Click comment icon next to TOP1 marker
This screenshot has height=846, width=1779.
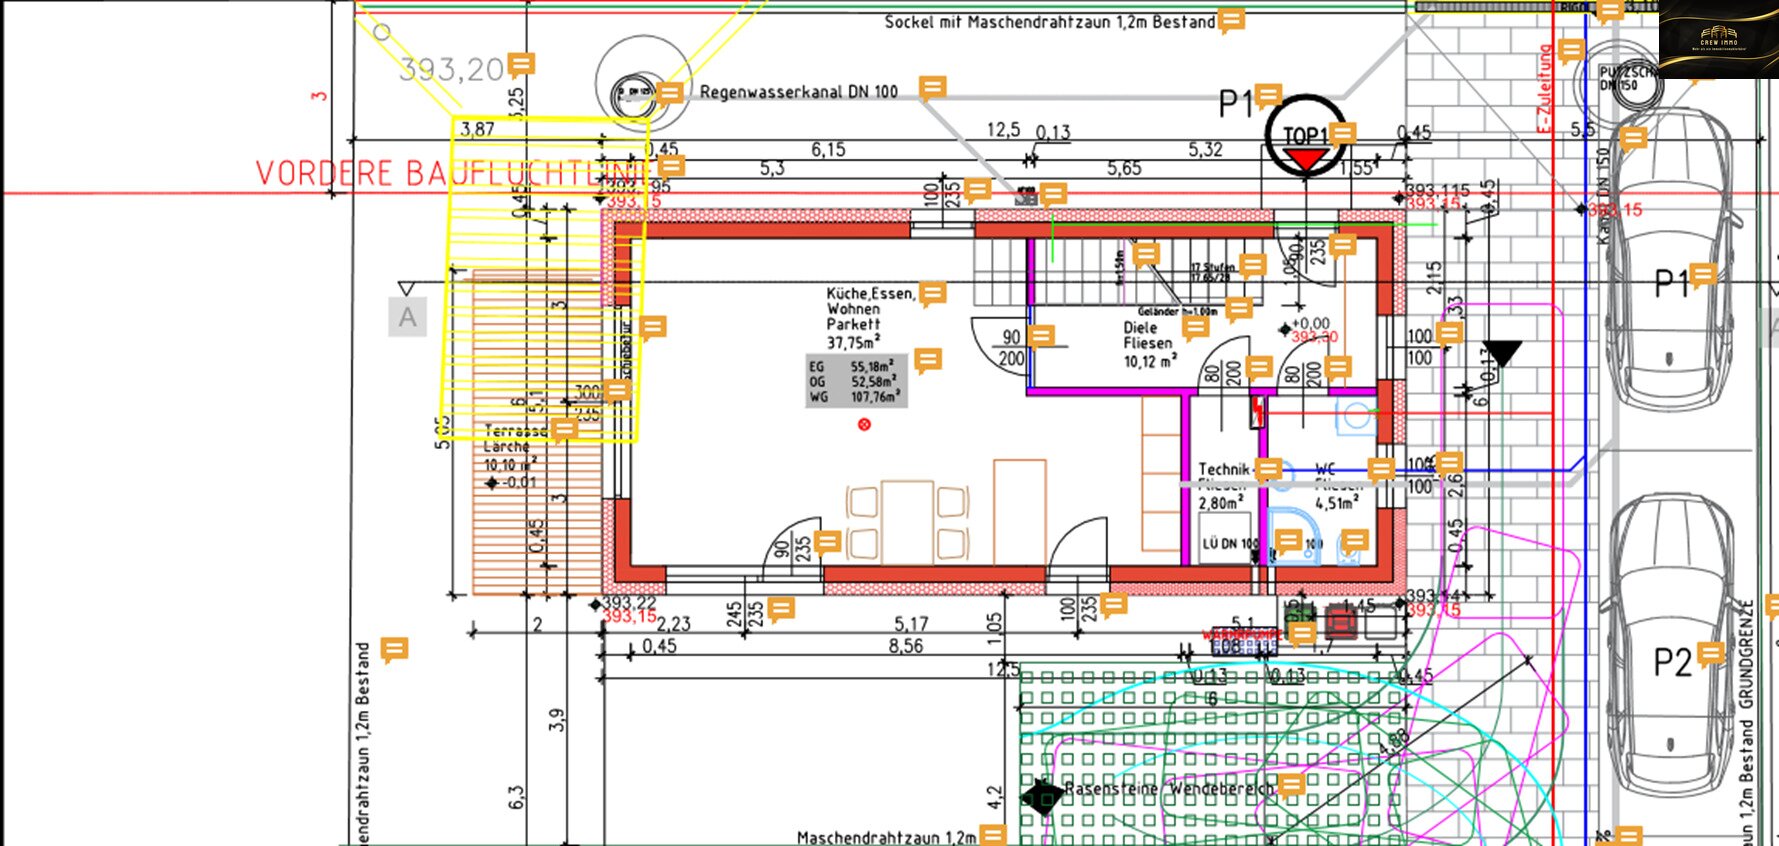coord(1342,133)
